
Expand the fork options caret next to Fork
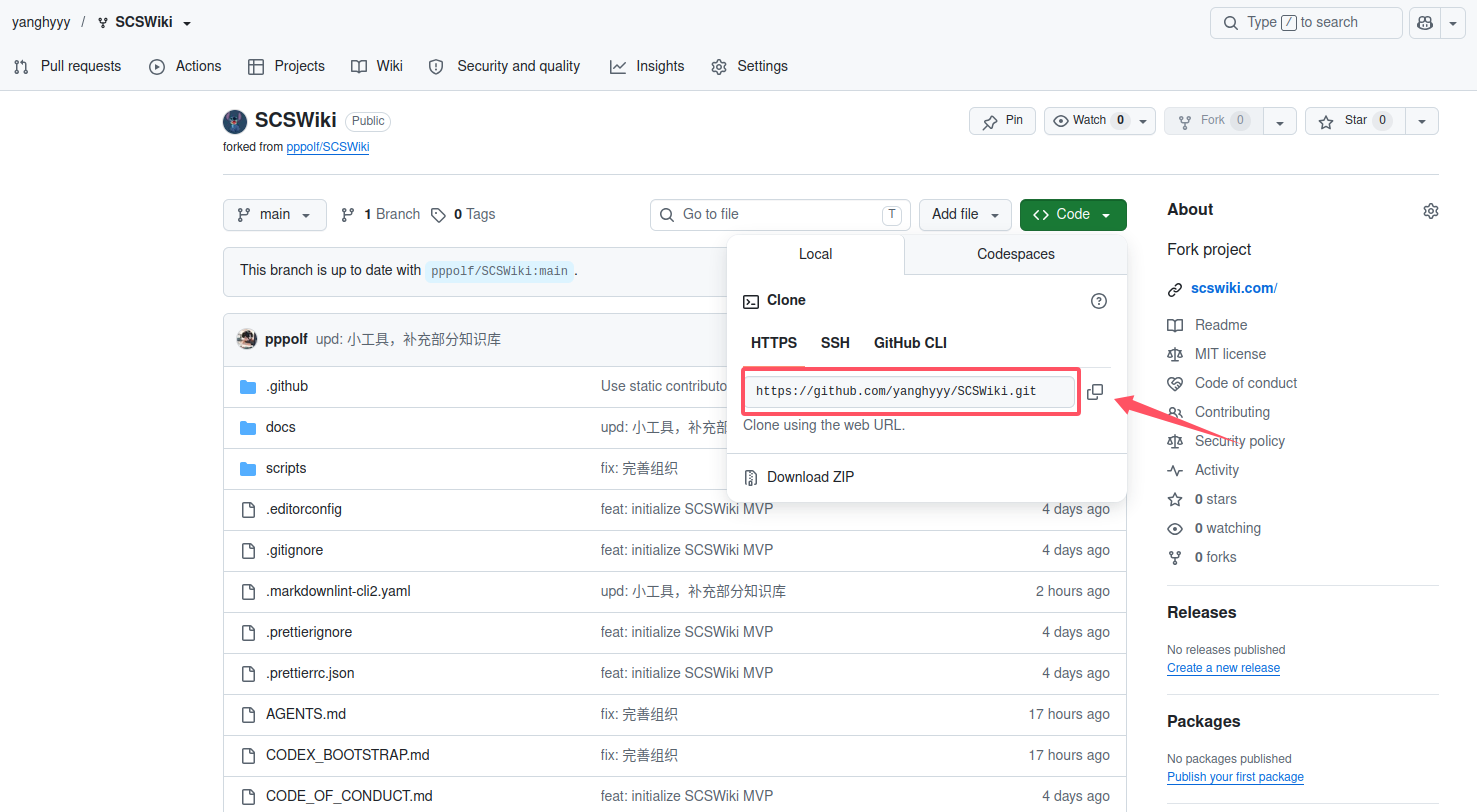tap(1280, 121)
